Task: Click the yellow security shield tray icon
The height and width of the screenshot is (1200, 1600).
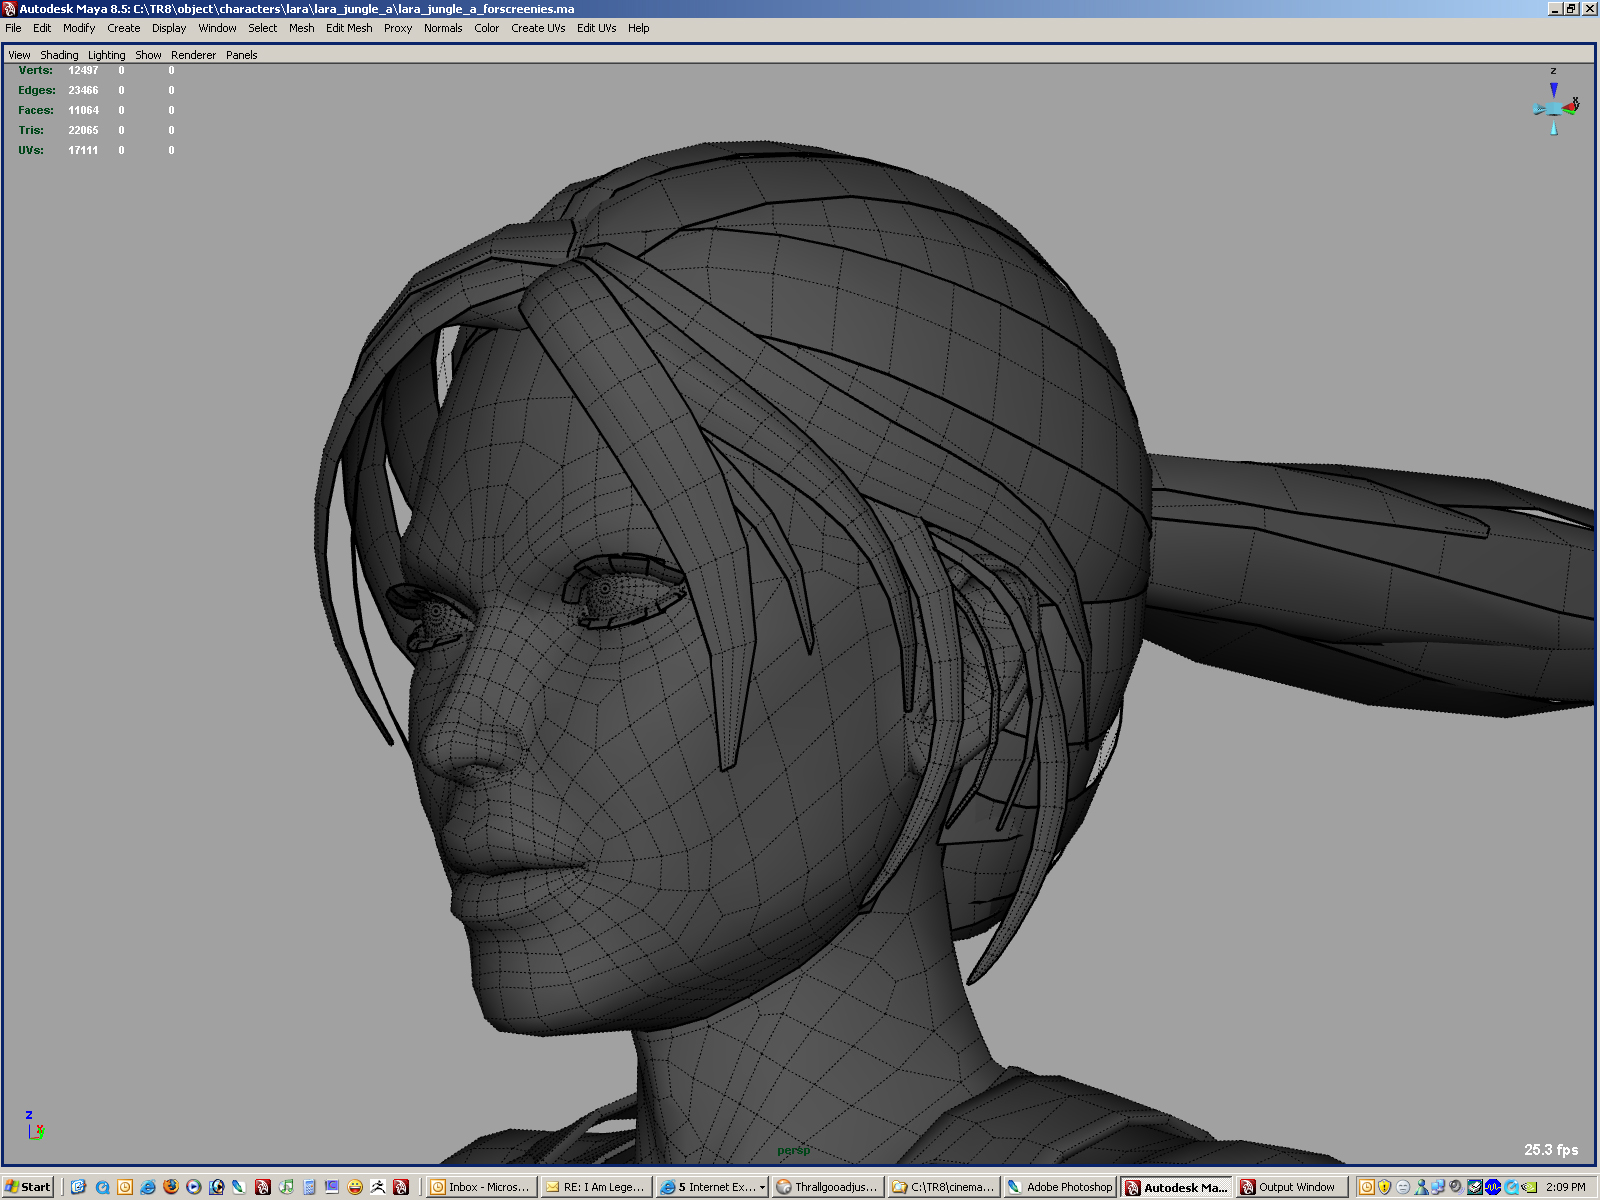Action: 1384,1187
